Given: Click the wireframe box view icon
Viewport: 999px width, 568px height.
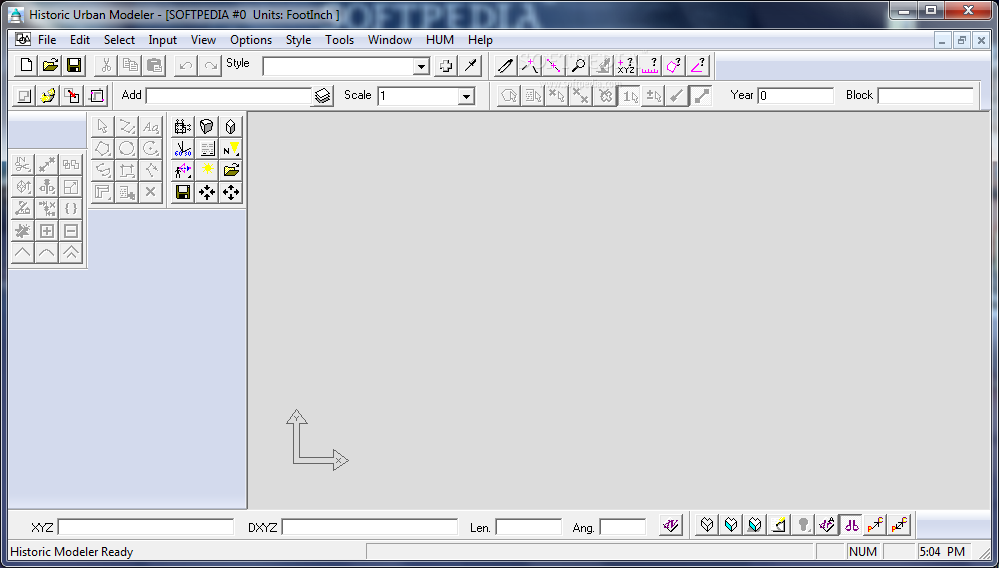Looking at the screenshot, I should coord(231,127).
